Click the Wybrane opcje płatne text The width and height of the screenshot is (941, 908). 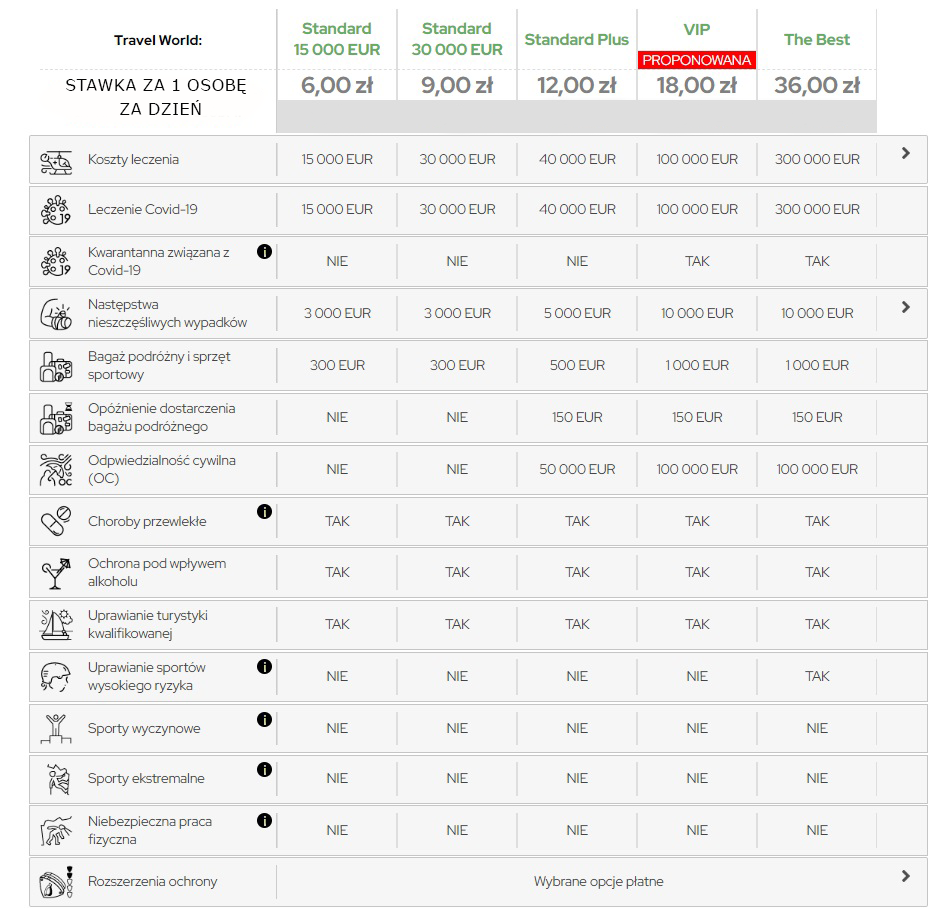coord(598,881)
